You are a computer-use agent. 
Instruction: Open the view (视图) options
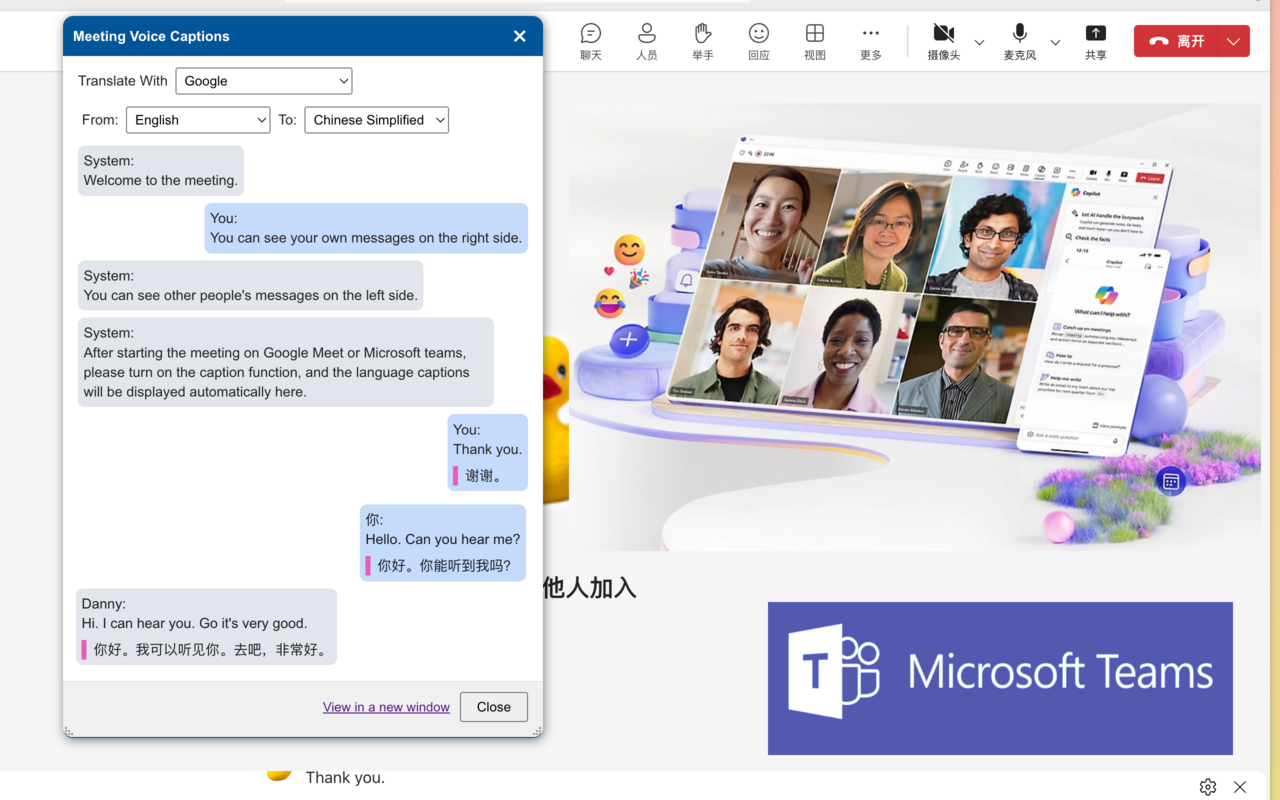click(x=815, y=42)
